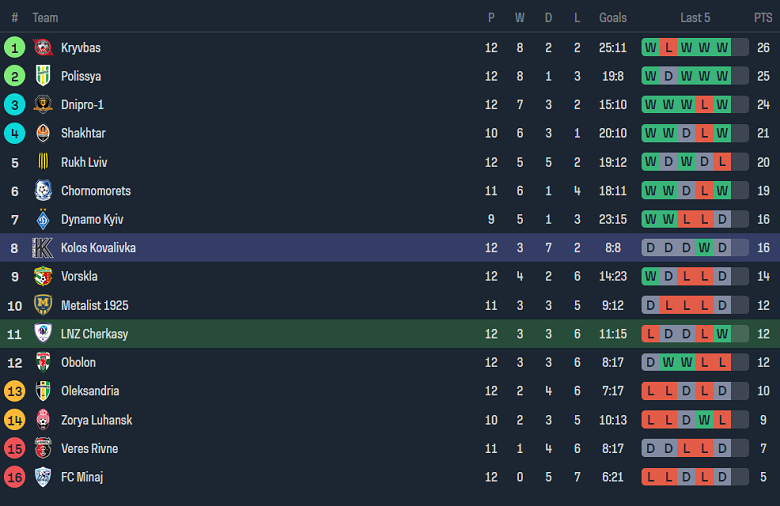Click the Dnipro-1 club crest
This screenshot has width=780, height=506.
click(x=43, y=105)
